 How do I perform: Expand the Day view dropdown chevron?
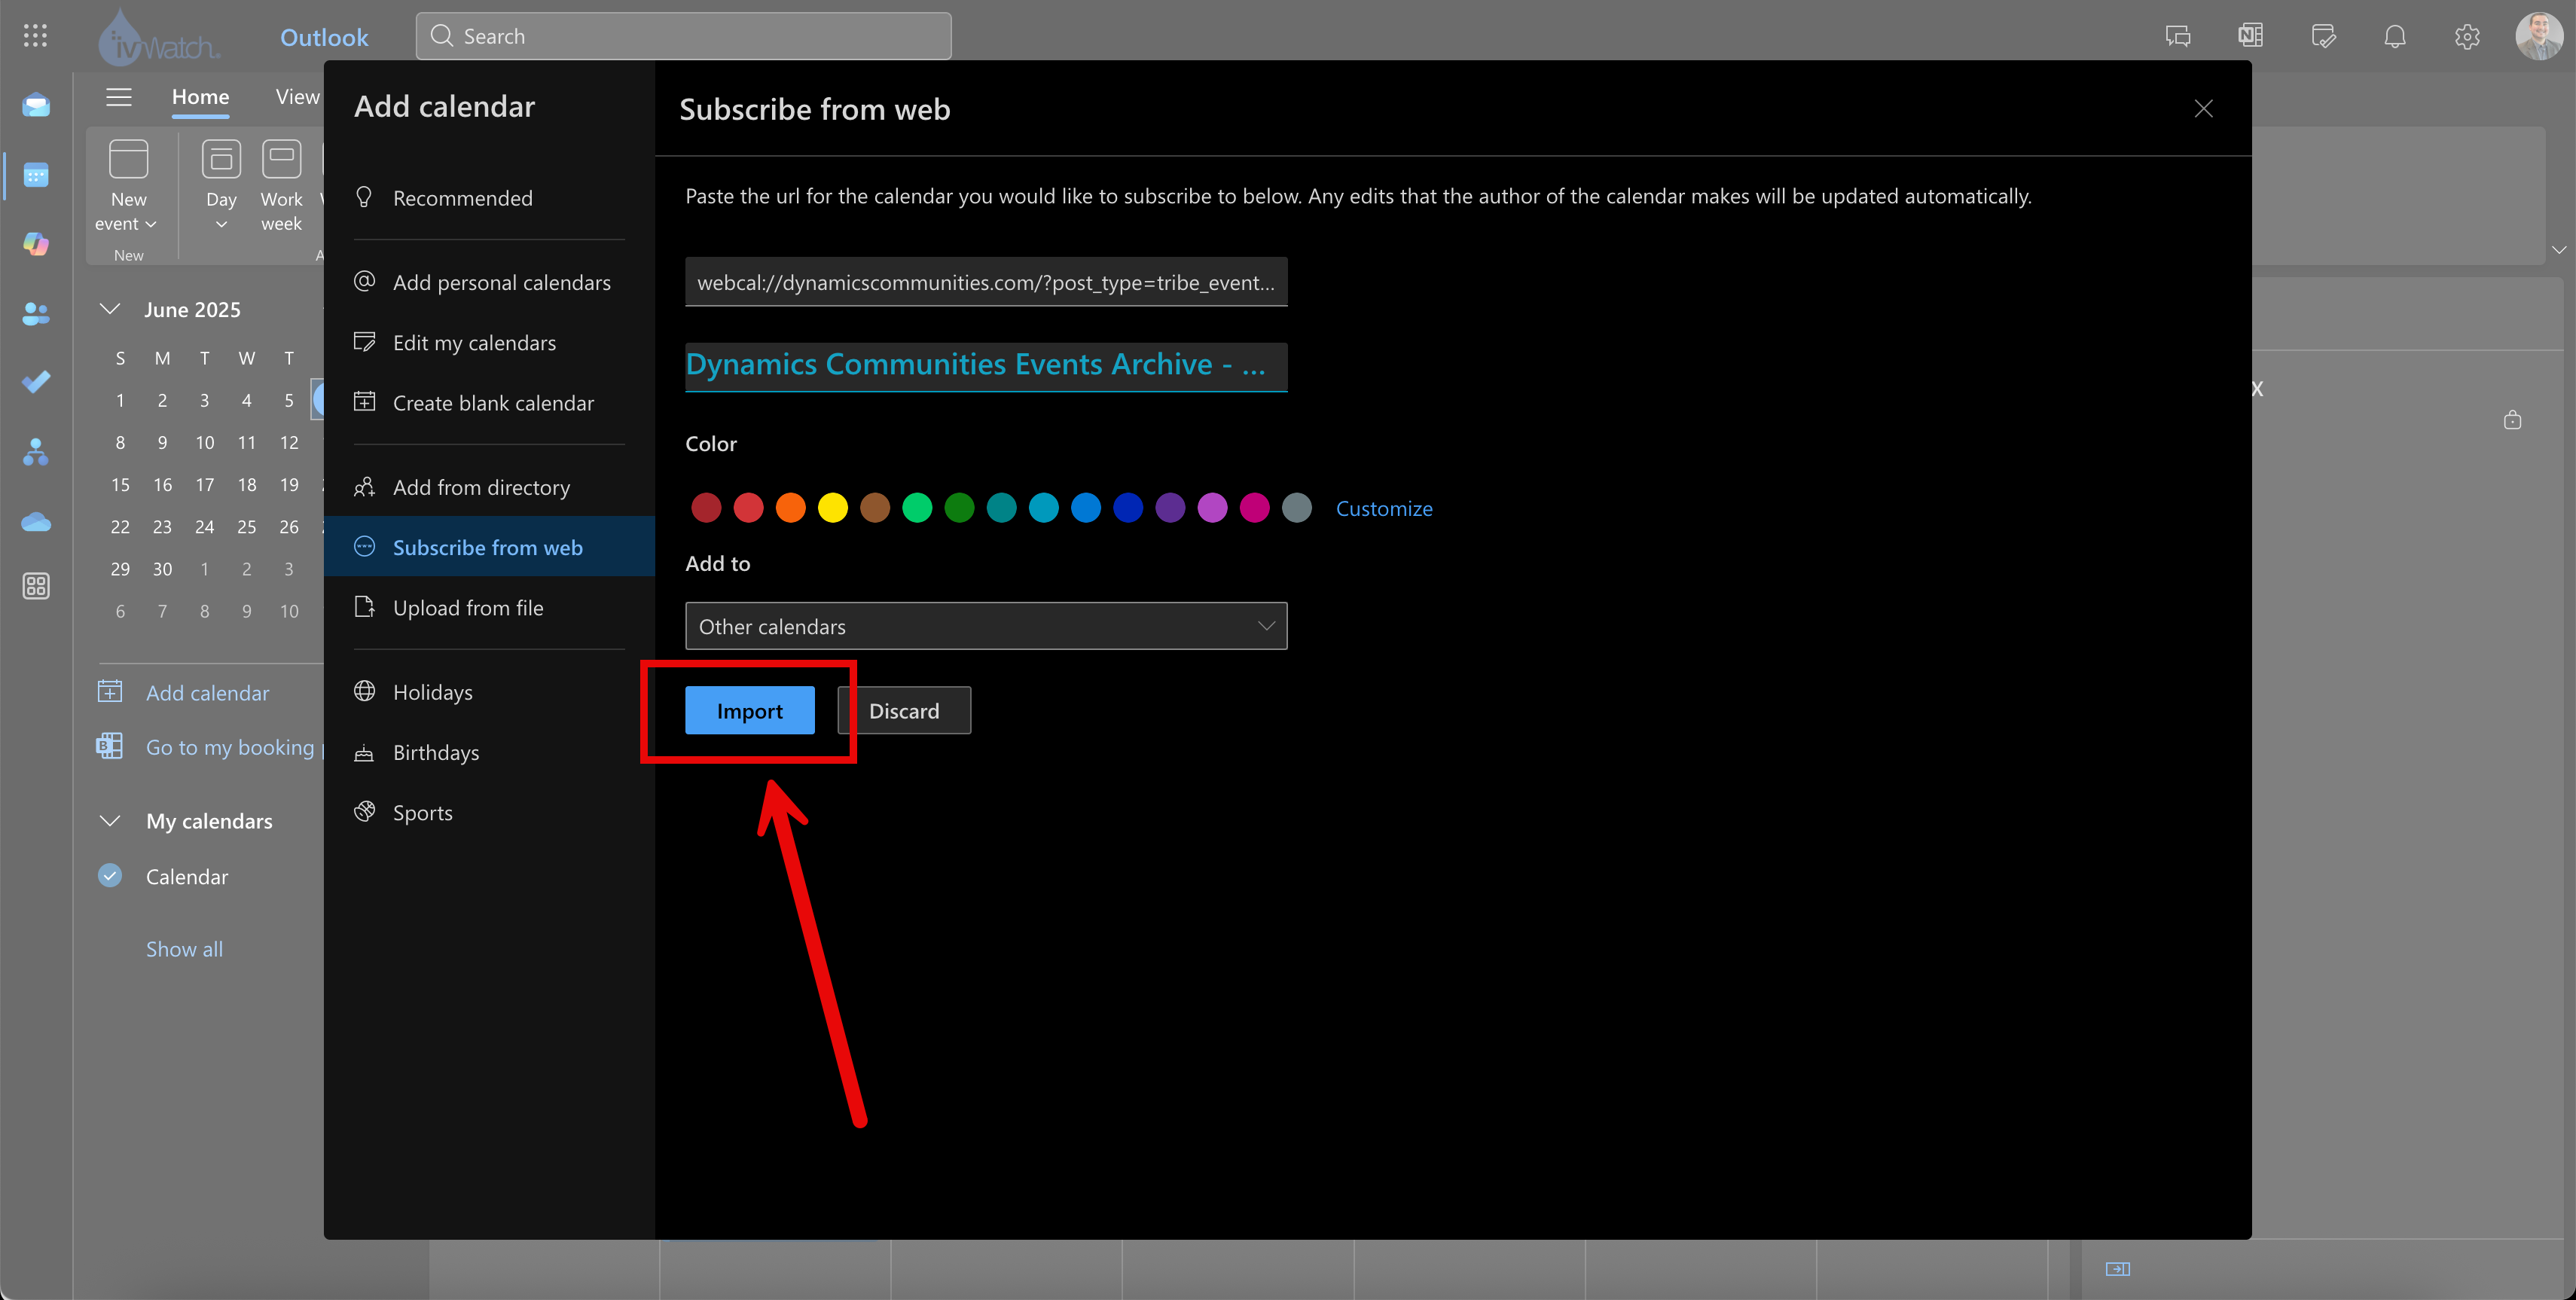click(x=221, y=224)
